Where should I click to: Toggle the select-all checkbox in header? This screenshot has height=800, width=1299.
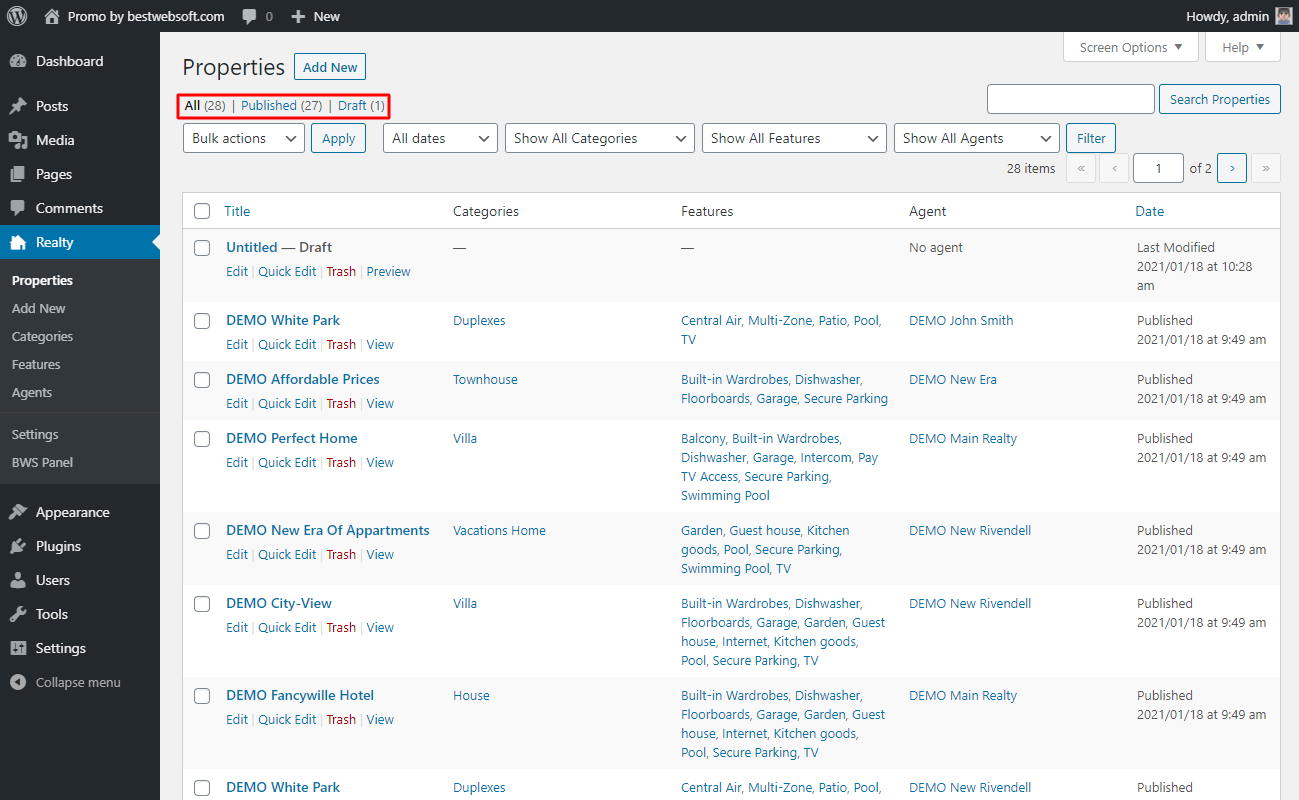click(202, 211)
